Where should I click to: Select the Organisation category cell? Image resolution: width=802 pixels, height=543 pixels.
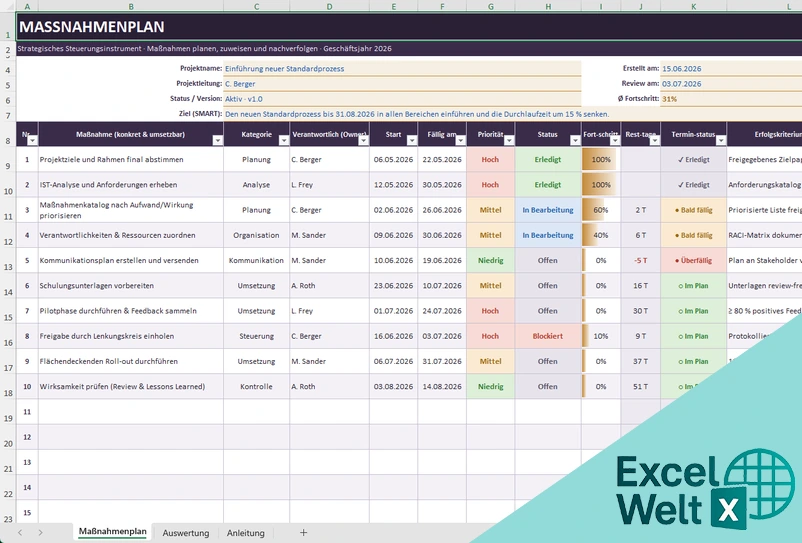point(256,235)
